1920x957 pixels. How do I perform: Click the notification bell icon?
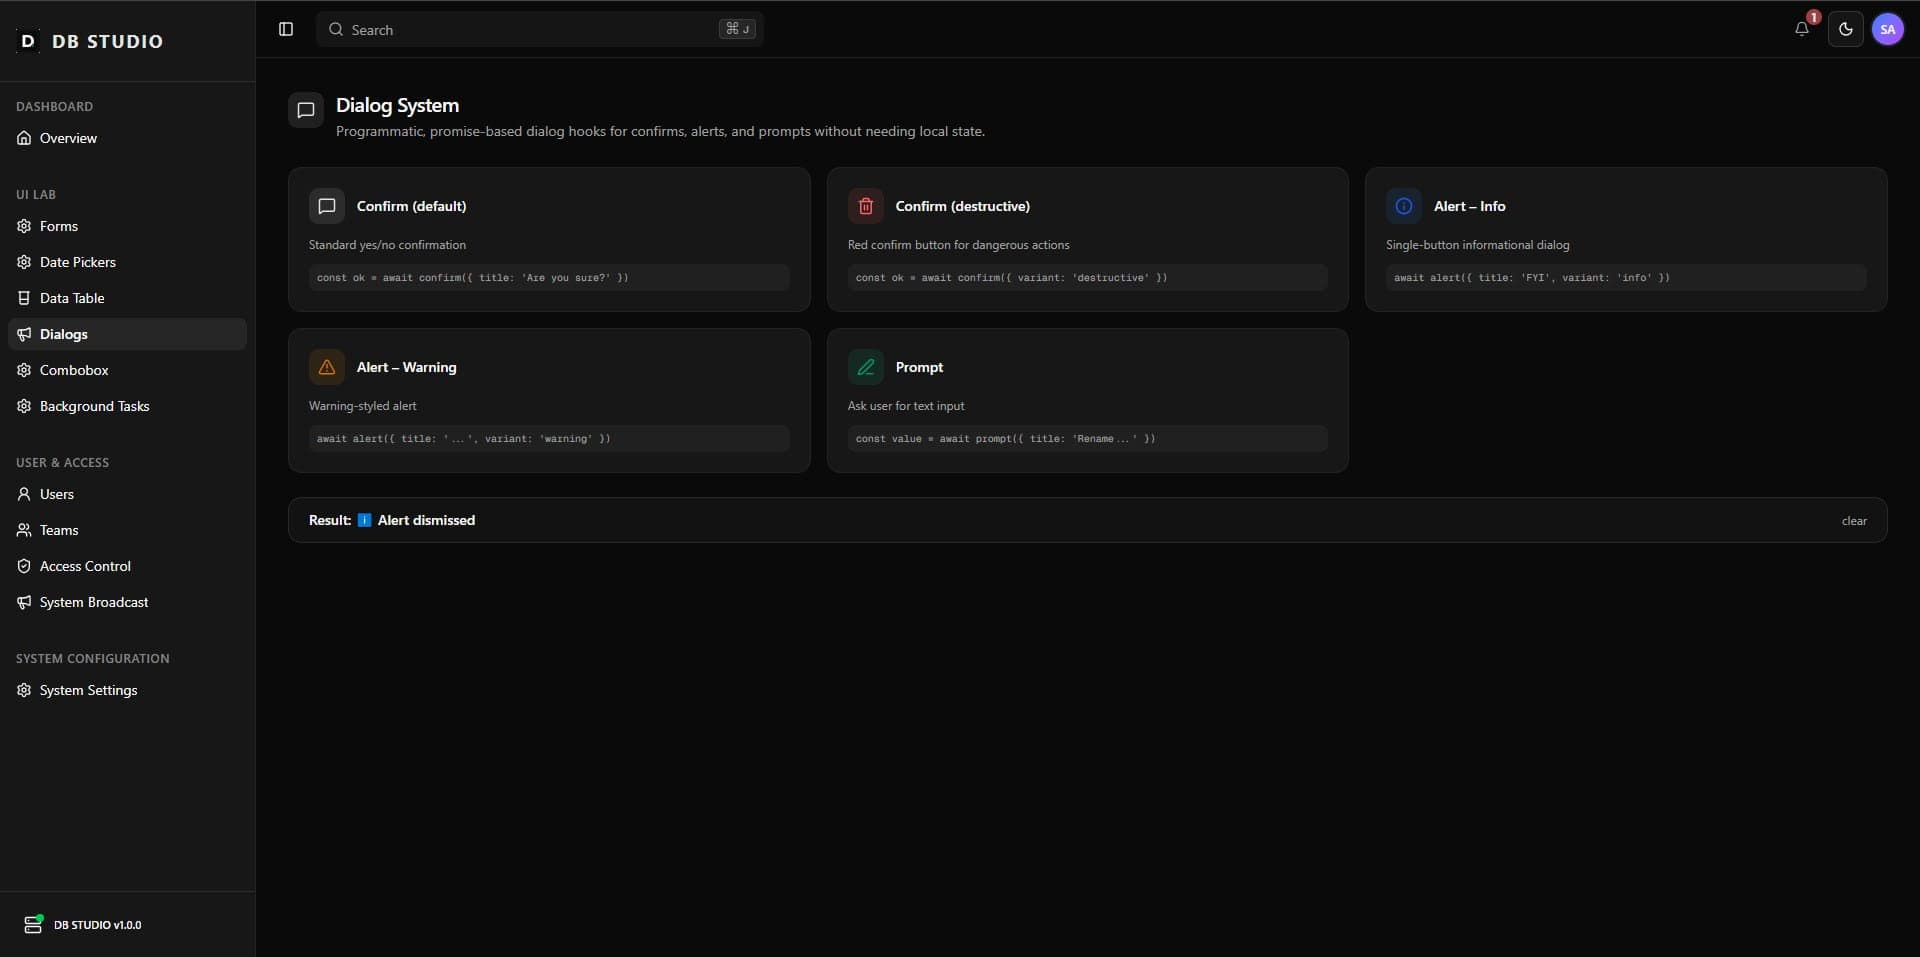coord(1801,29)
